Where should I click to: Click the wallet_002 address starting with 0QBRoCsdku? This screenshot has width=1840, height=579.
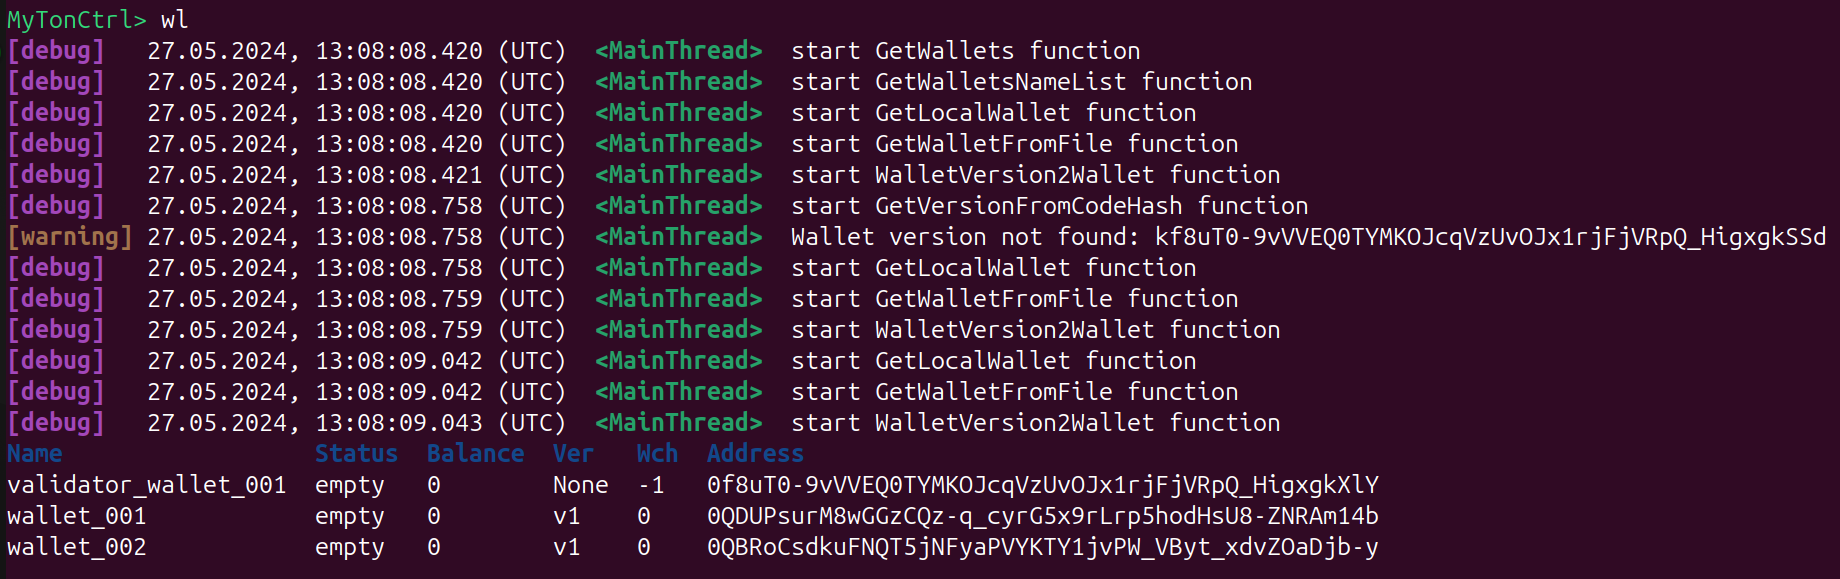point(1042,547)
